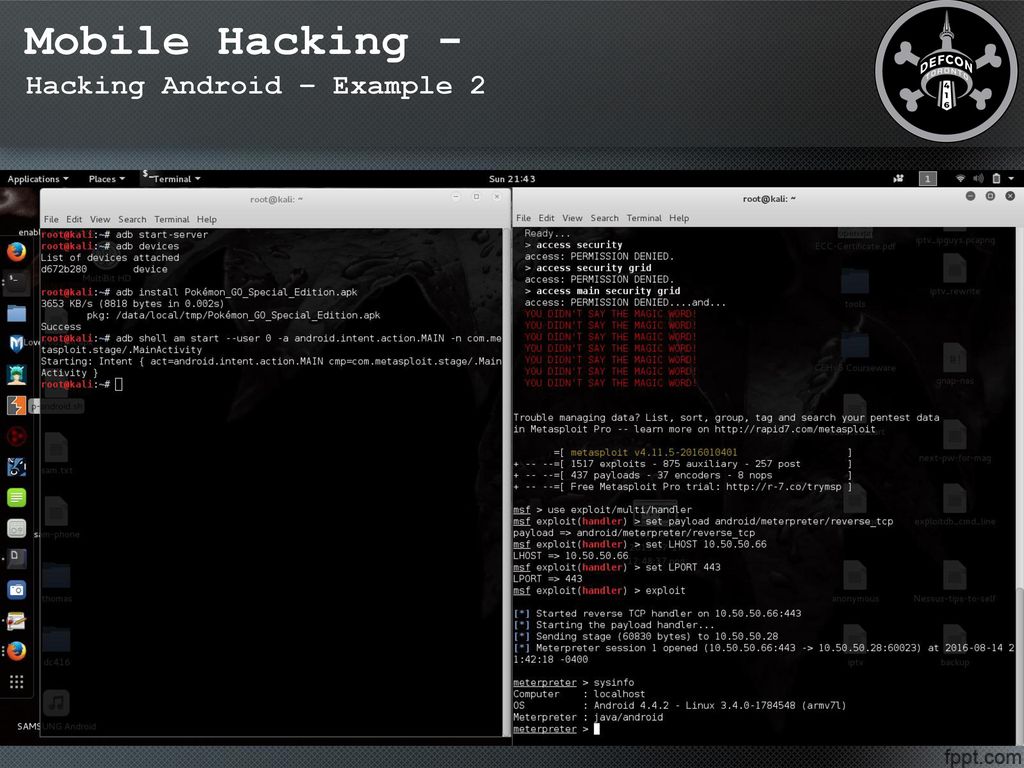
Task: Open the Places dropdown in the top bar
Action: [x=106, y=179]
